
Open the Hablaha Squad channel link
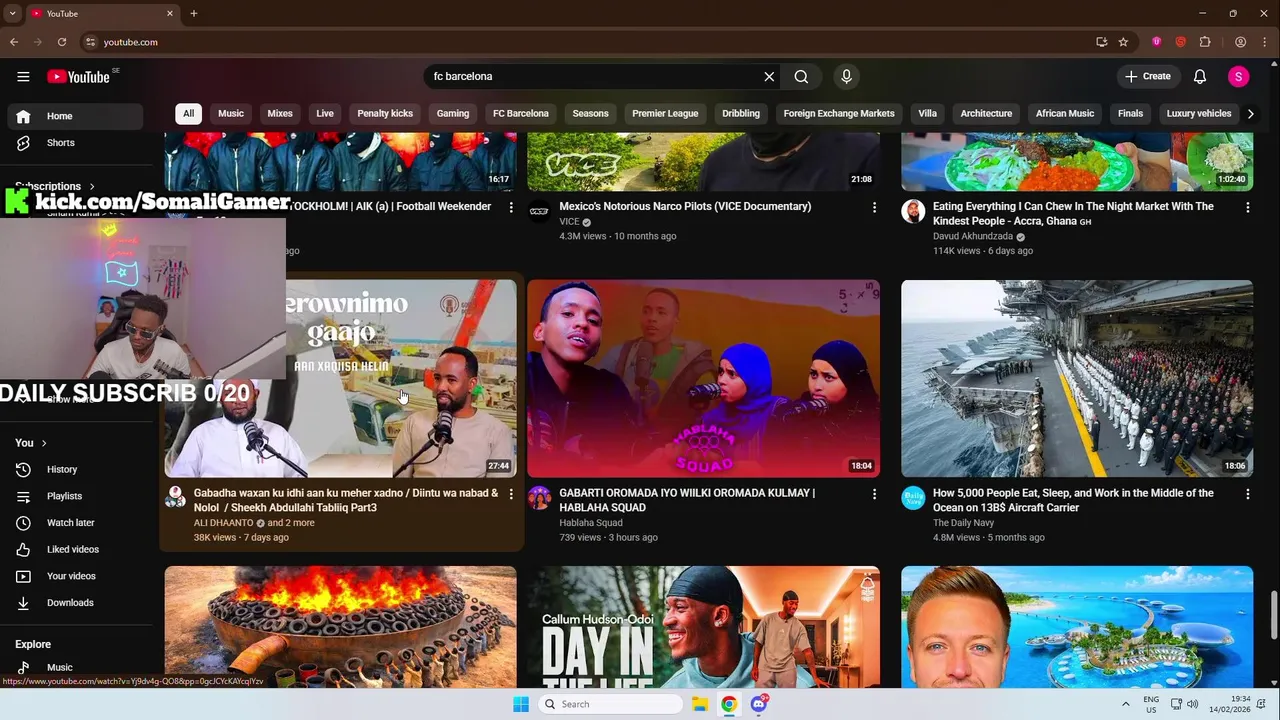(591, 523)
